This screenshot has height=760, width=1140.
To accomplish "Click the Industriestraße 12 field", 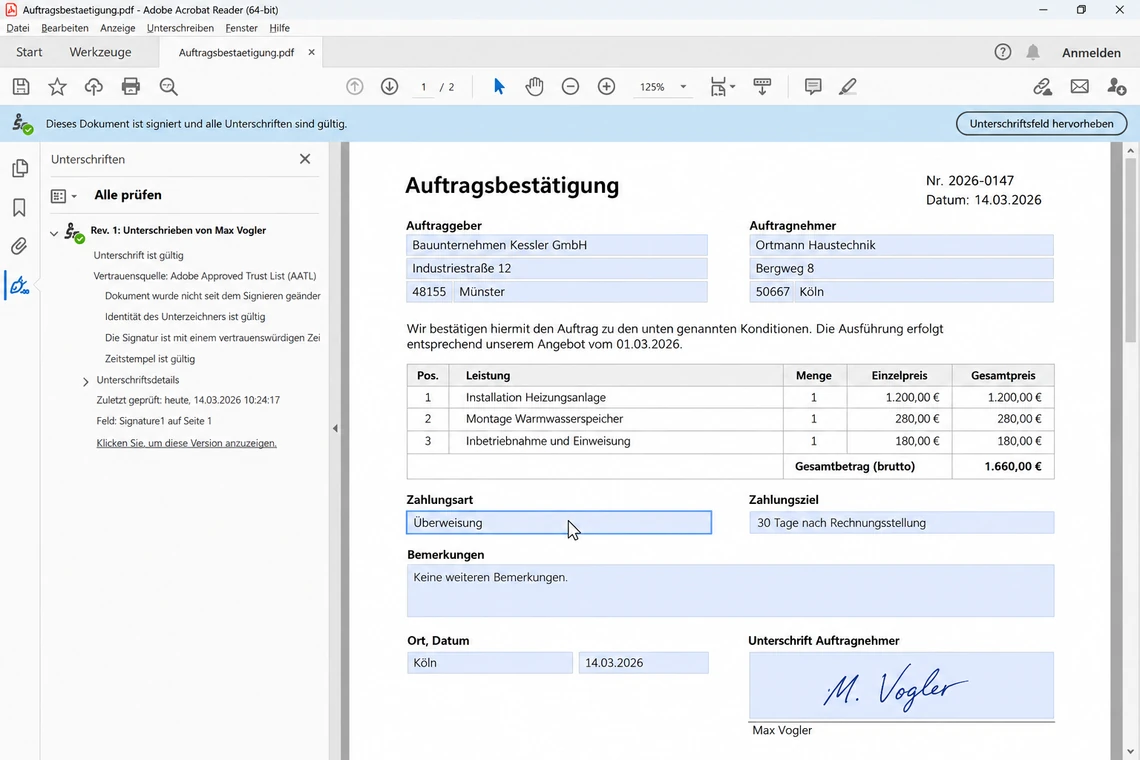I will 557,268.
